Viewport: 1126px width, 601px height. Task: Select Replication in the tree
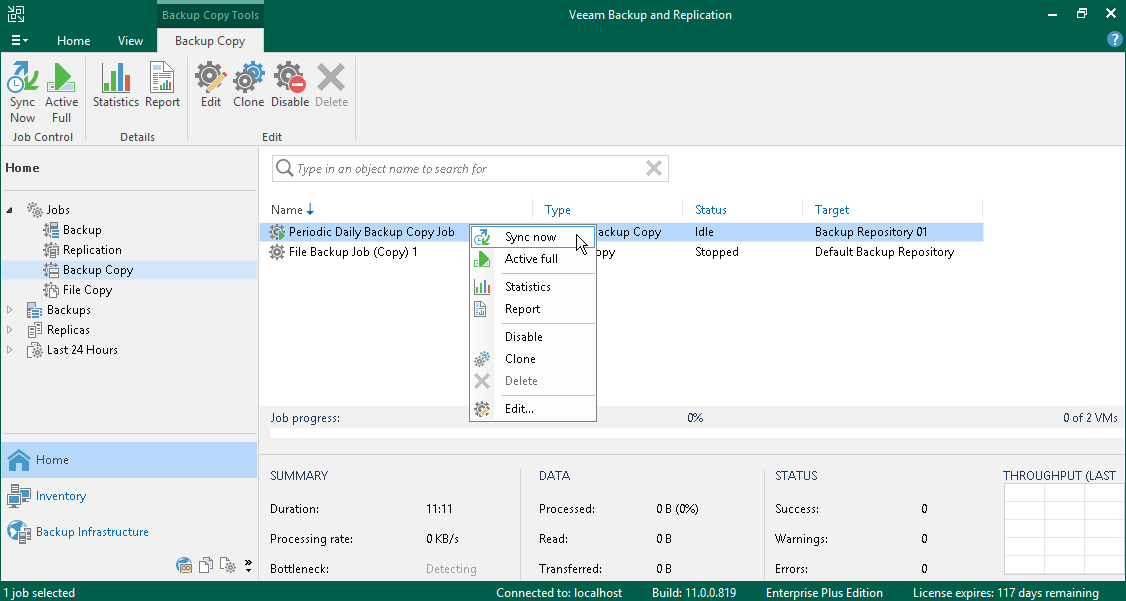point(92,250)
